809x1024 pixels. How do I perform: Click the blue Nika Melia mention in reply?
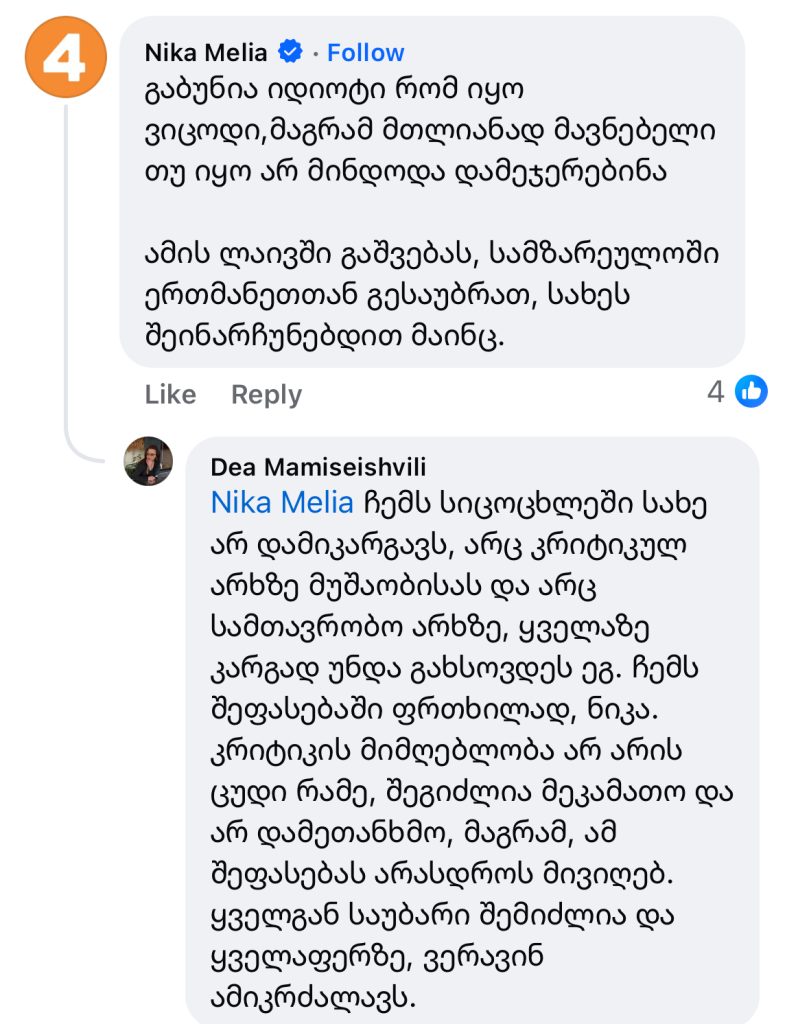pyautogui.click(x=282, y=502)
